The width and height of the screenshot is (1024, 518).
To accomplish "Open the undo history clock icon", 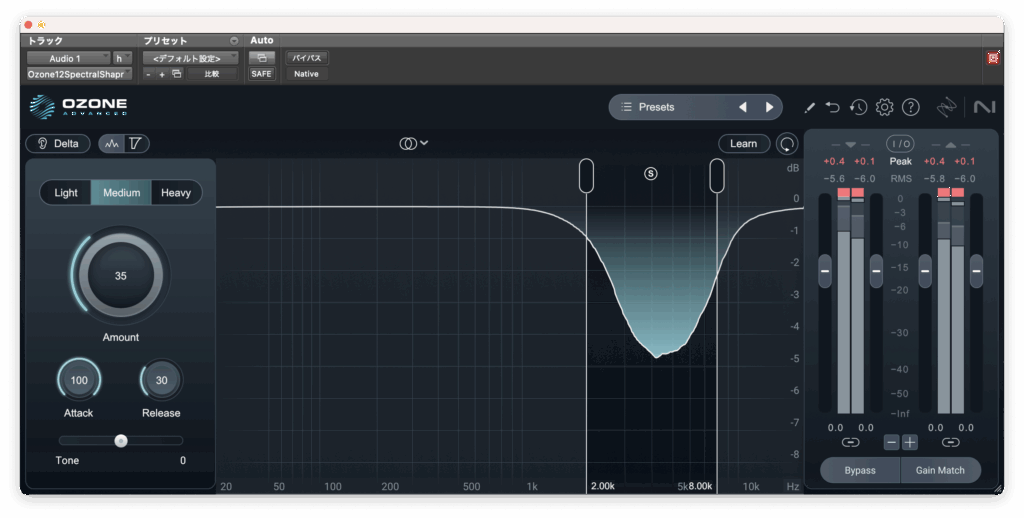I will [x=858, y=107].
